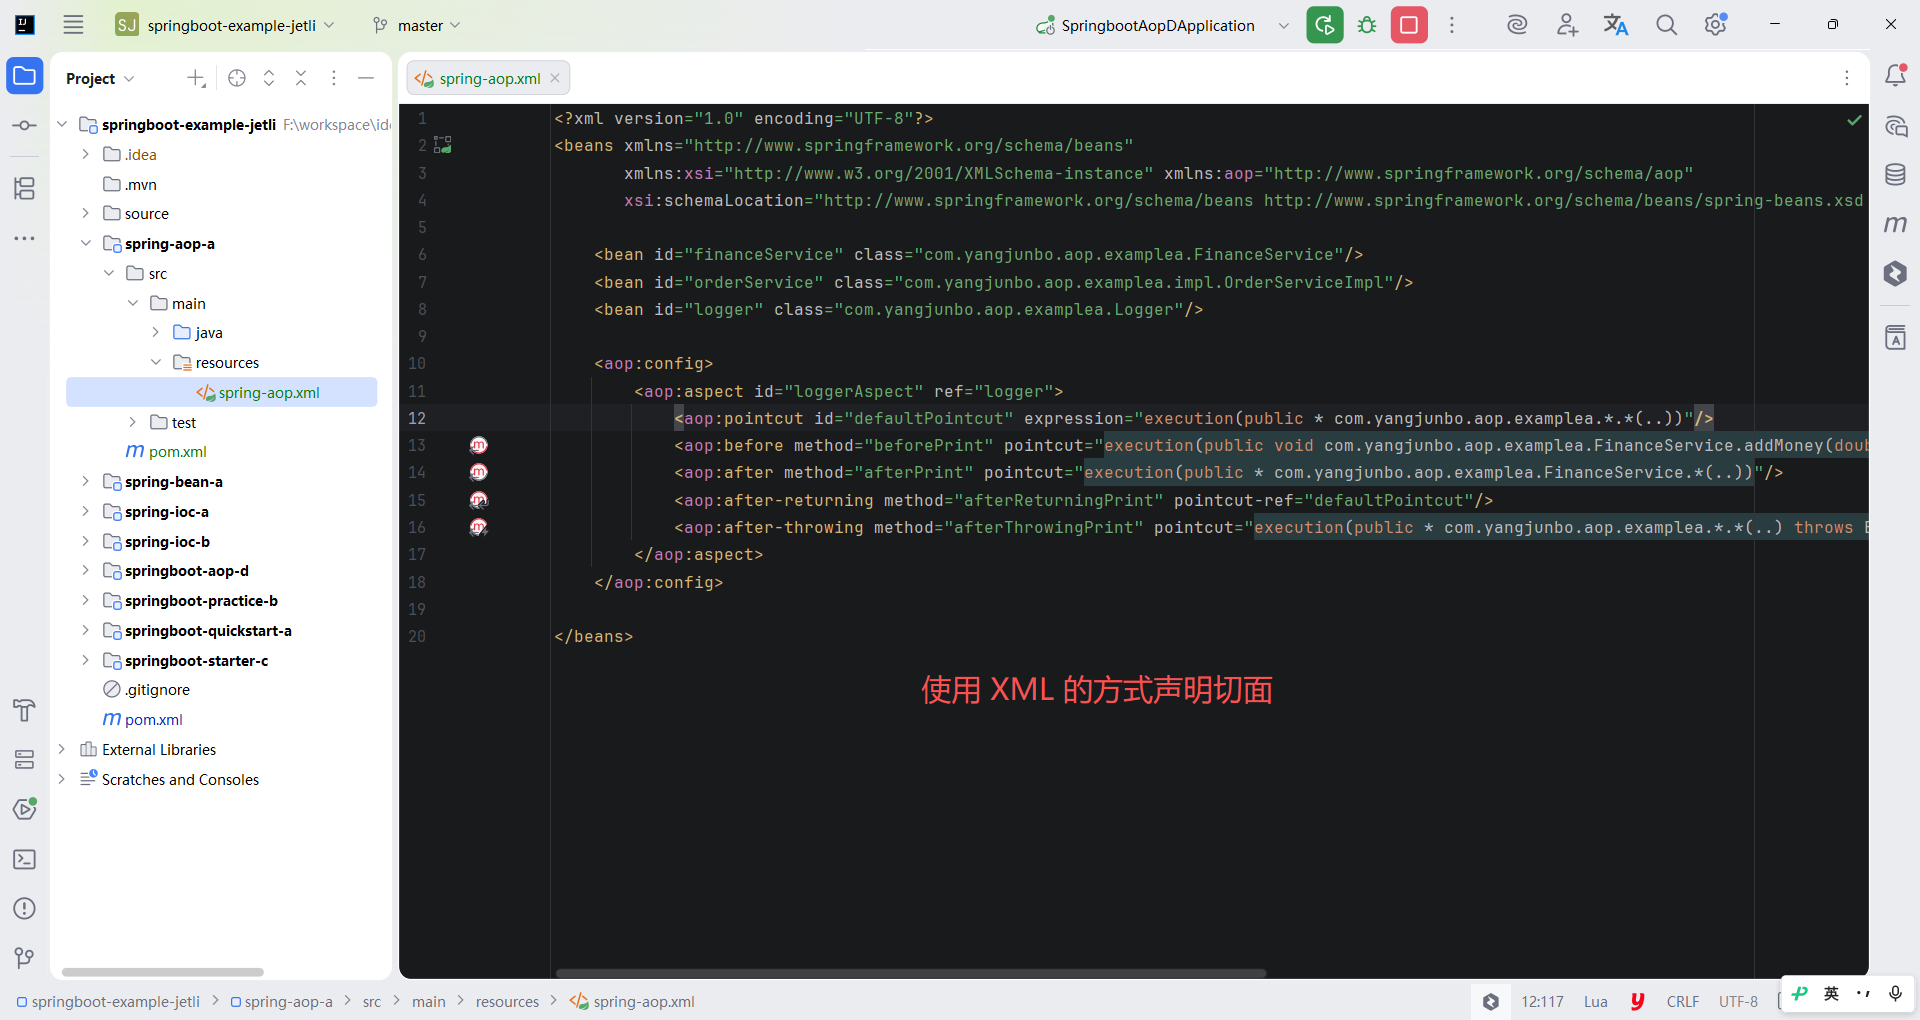Open the master branch dropdown
This screenshot has height=1020, width=1920.
[416, 25]
